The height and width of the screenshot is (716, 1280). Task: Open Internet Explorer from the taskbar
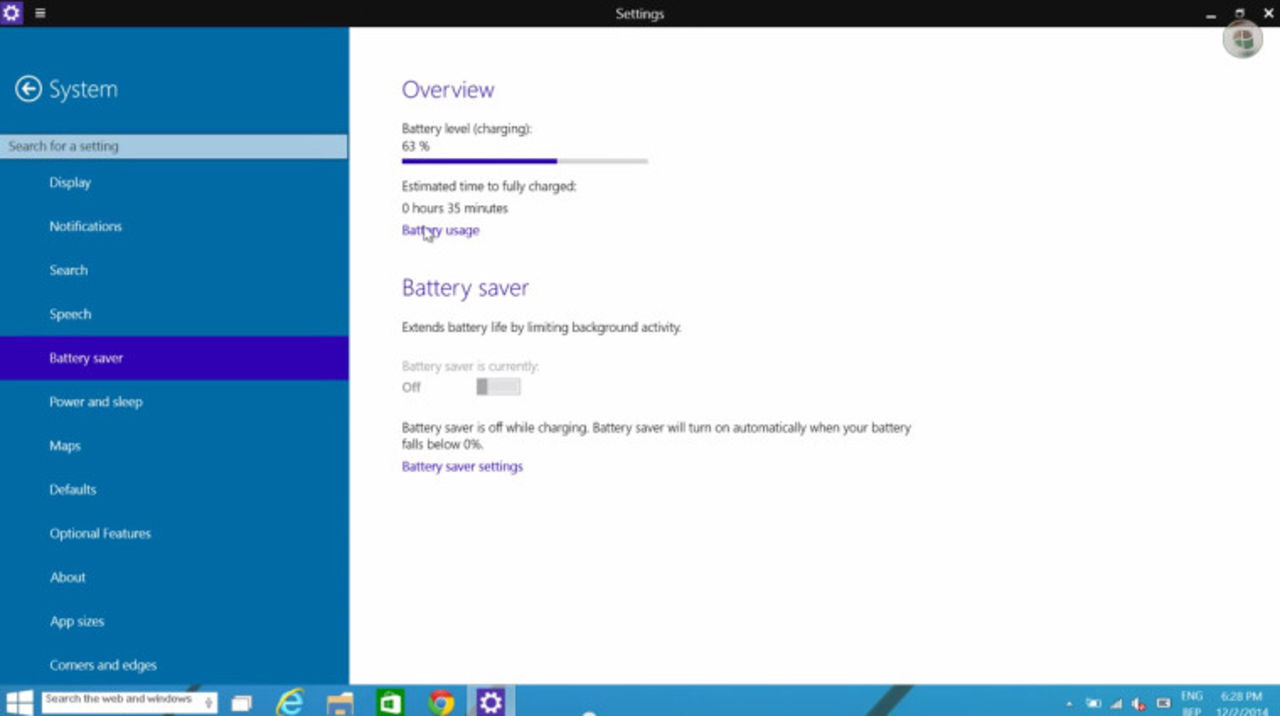tap(291, 702)
